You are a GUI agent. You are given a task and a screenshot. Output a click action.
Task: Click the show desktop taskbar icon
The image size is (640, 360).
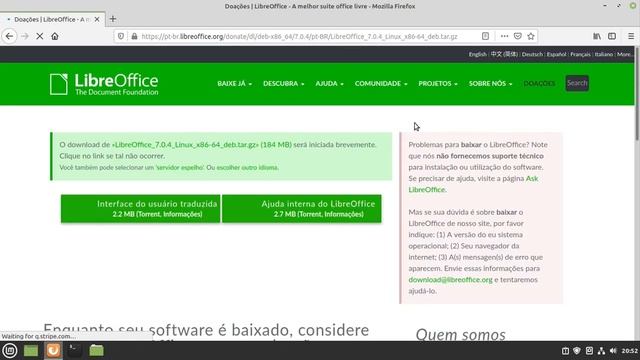[31, 351]
